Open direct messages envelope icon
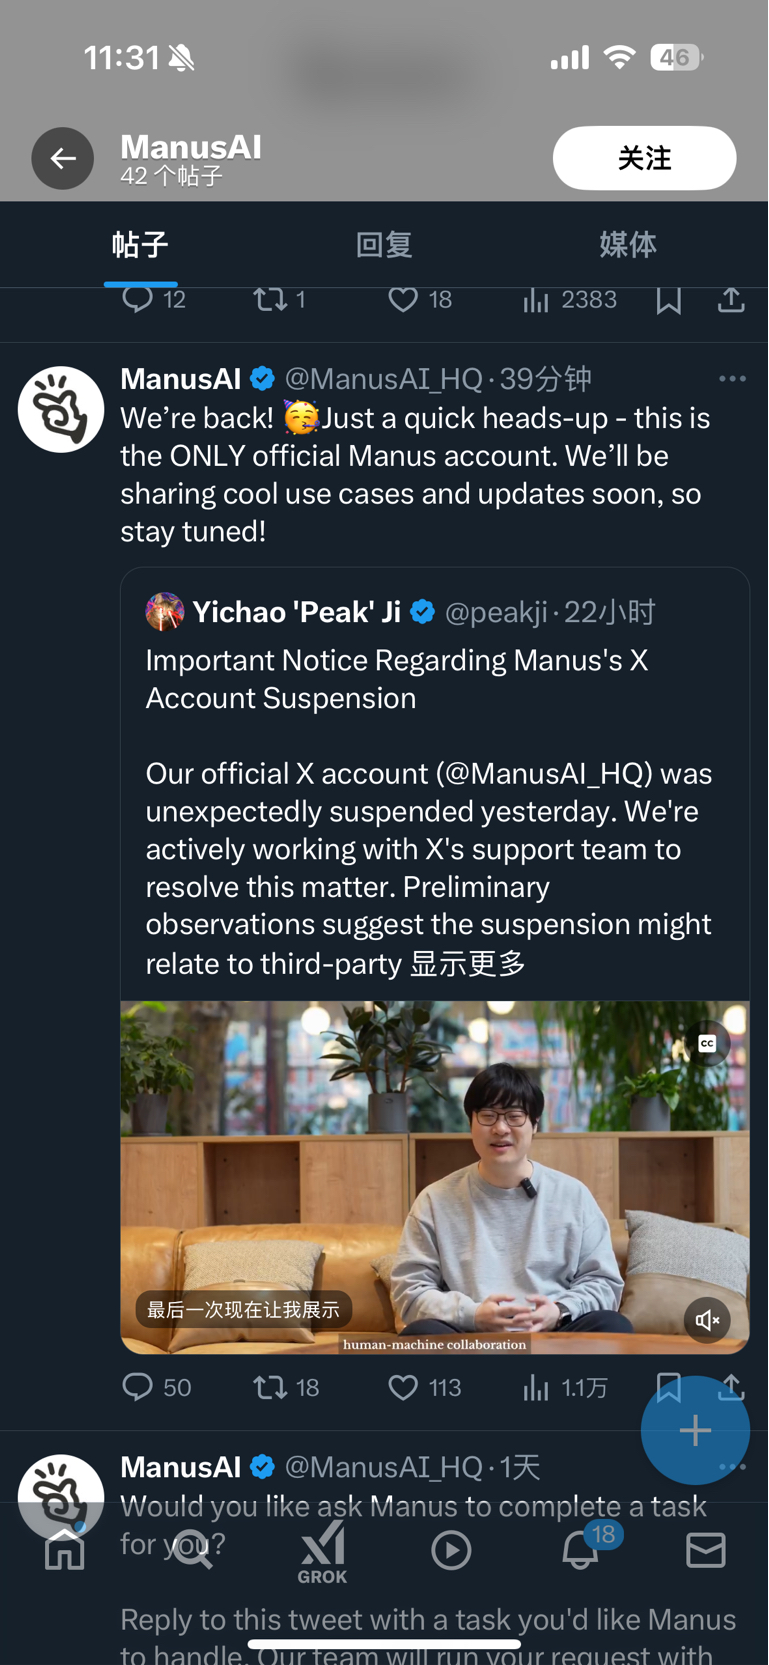This screenshot has width=769, height=1665. point(706,1551)
